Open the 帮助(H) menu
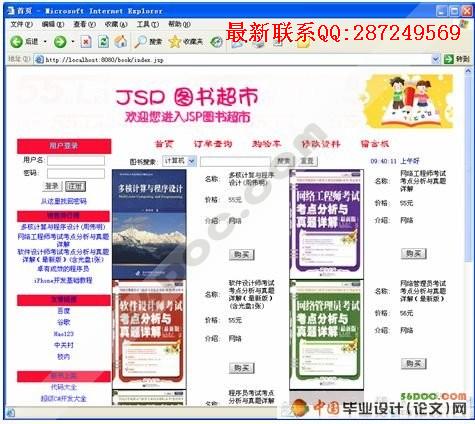The width and height of the screenshot is (475, 424). click(179, 24)
